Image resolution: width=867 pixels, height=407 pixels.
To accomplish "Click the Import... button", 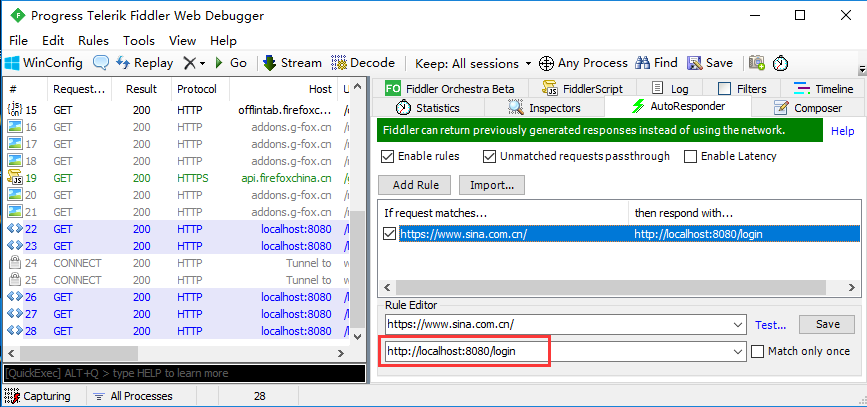I will [492, 185].
